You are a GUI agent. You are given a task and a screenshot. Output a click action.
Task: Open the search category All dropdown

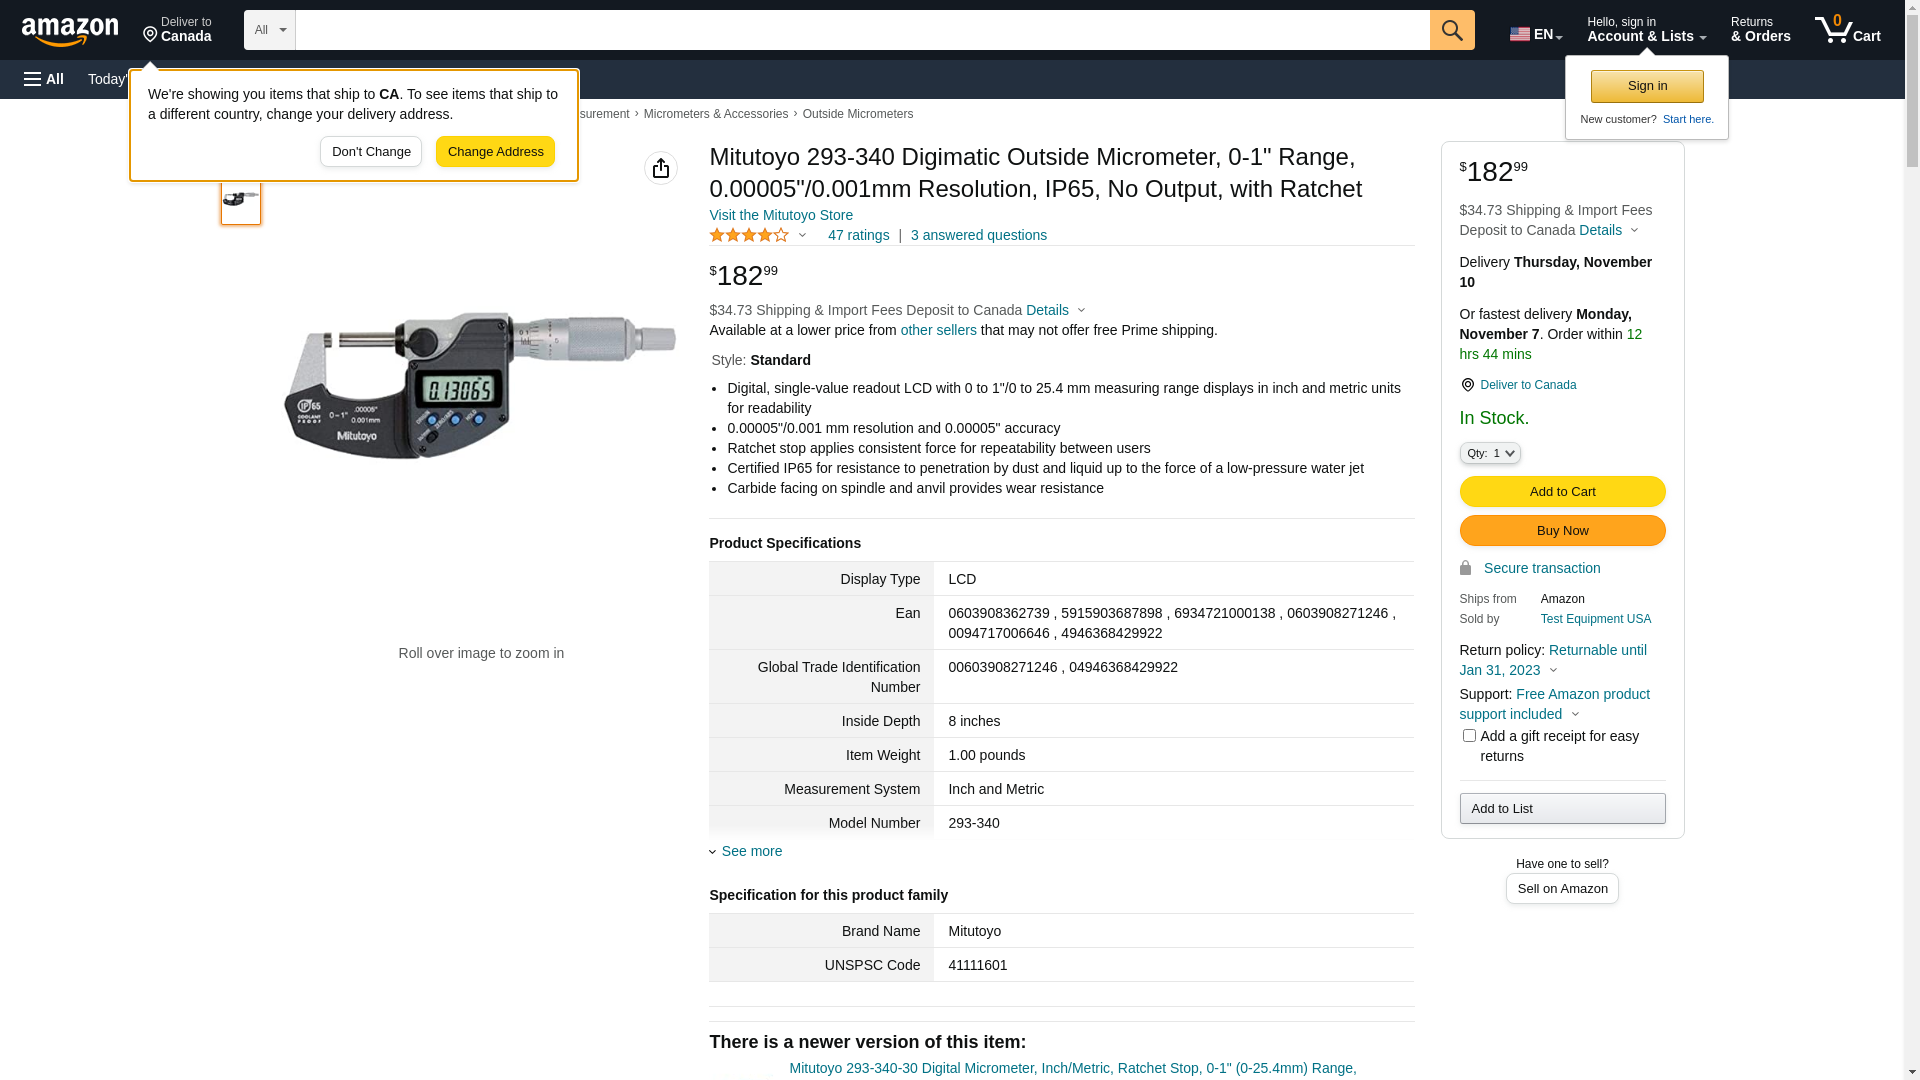269,30
